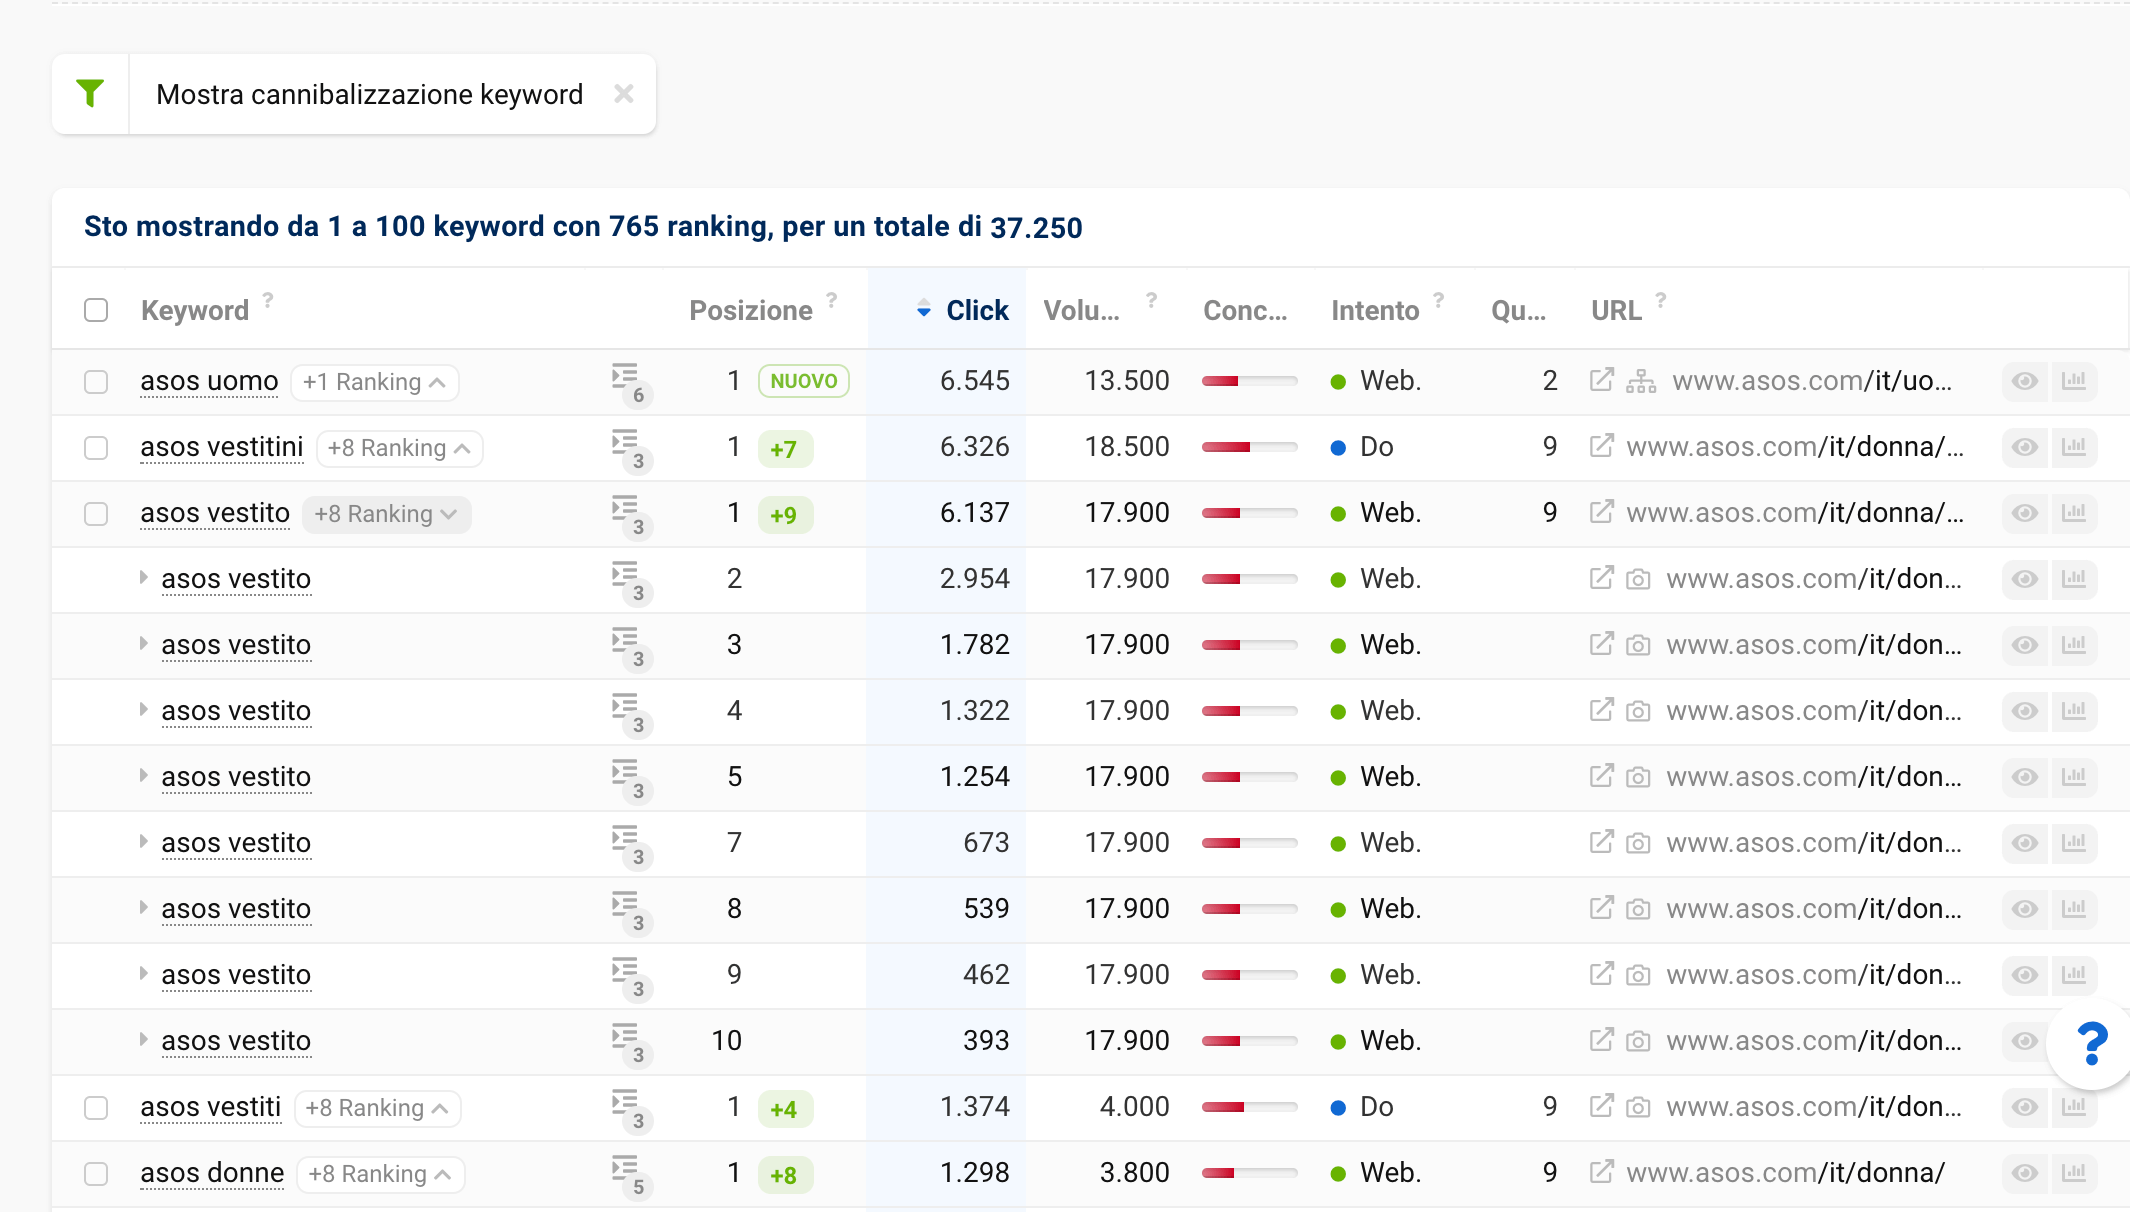Click SERP features icon for asos vestitini
The image size is (2130, 1212).
tap(631, 450)
